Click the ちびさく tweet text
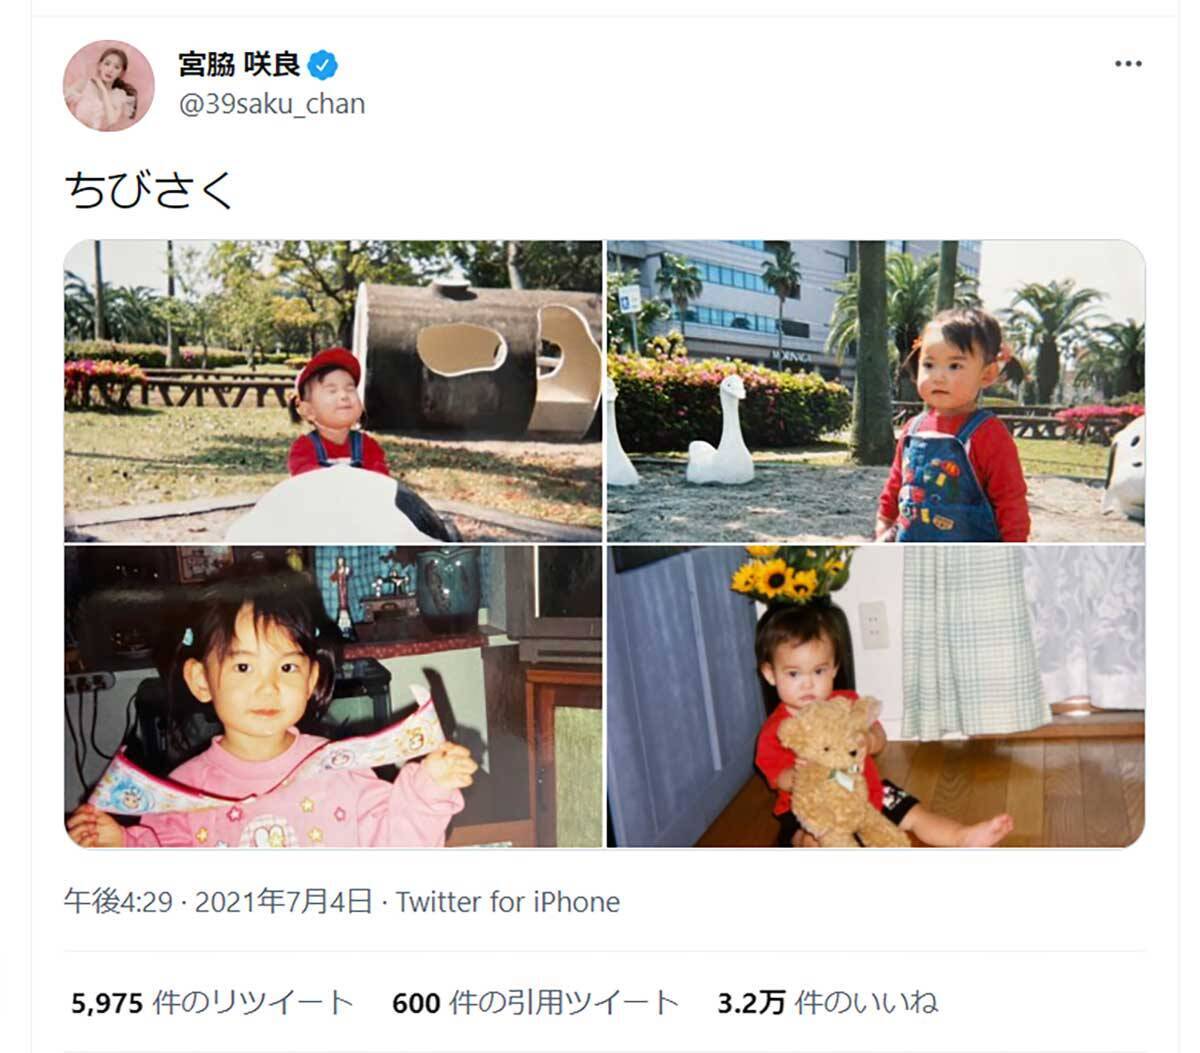The image size is (1200, 1053). click(x=149, y=189)
